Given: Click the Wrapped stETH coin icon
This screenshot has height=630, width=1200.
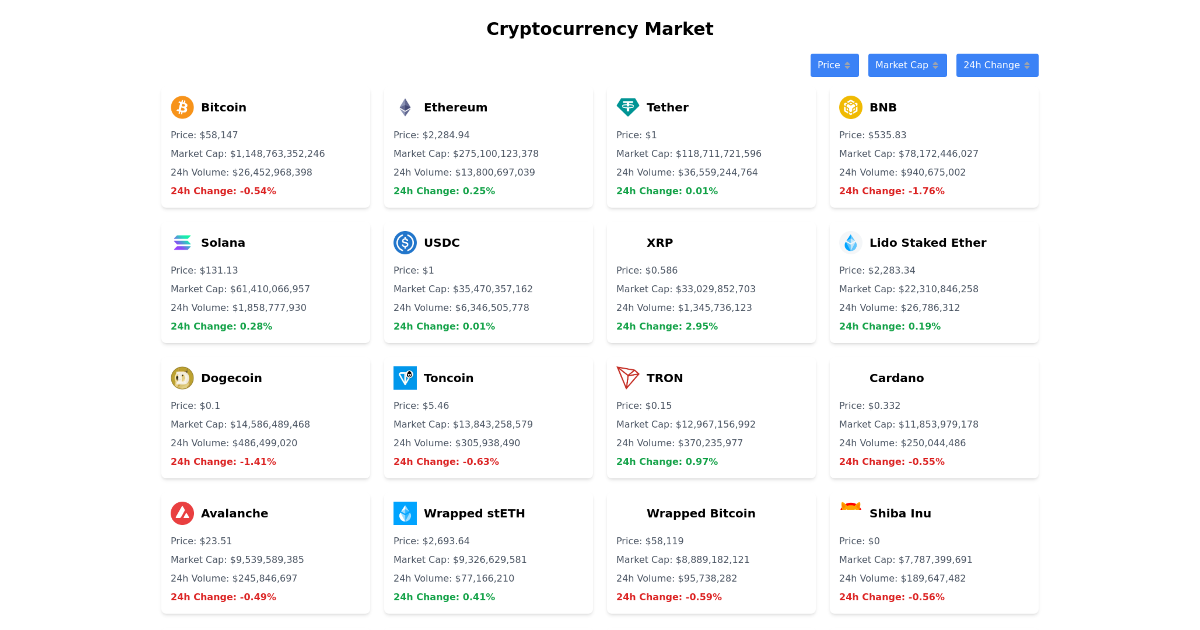Looking at the screenshot, I should tap(404, 513).
